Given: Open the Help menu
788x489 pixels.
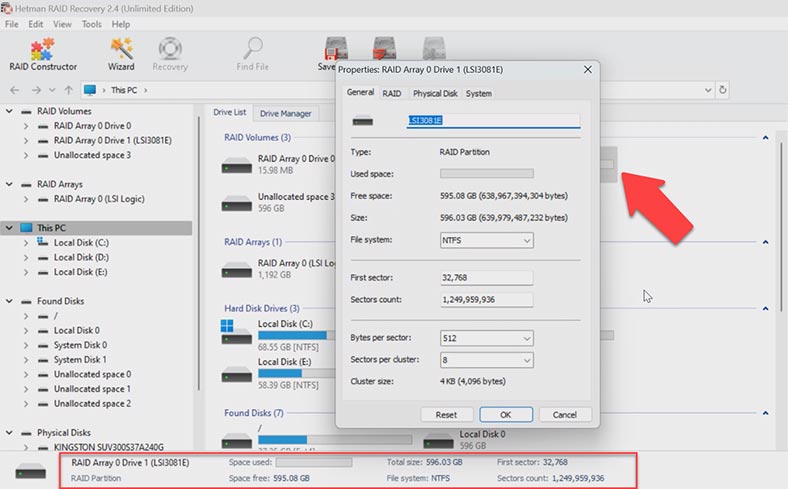Looking at the screenshot, I should click(121, 24).
